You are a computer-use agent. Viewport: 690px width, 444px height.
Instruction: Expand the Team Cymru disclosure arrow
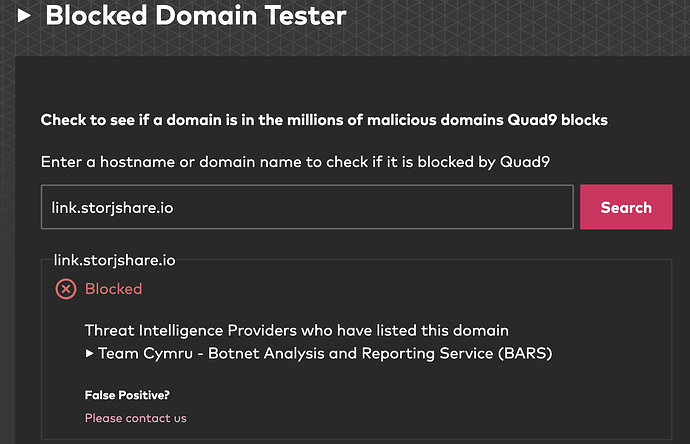click(89, 353)
